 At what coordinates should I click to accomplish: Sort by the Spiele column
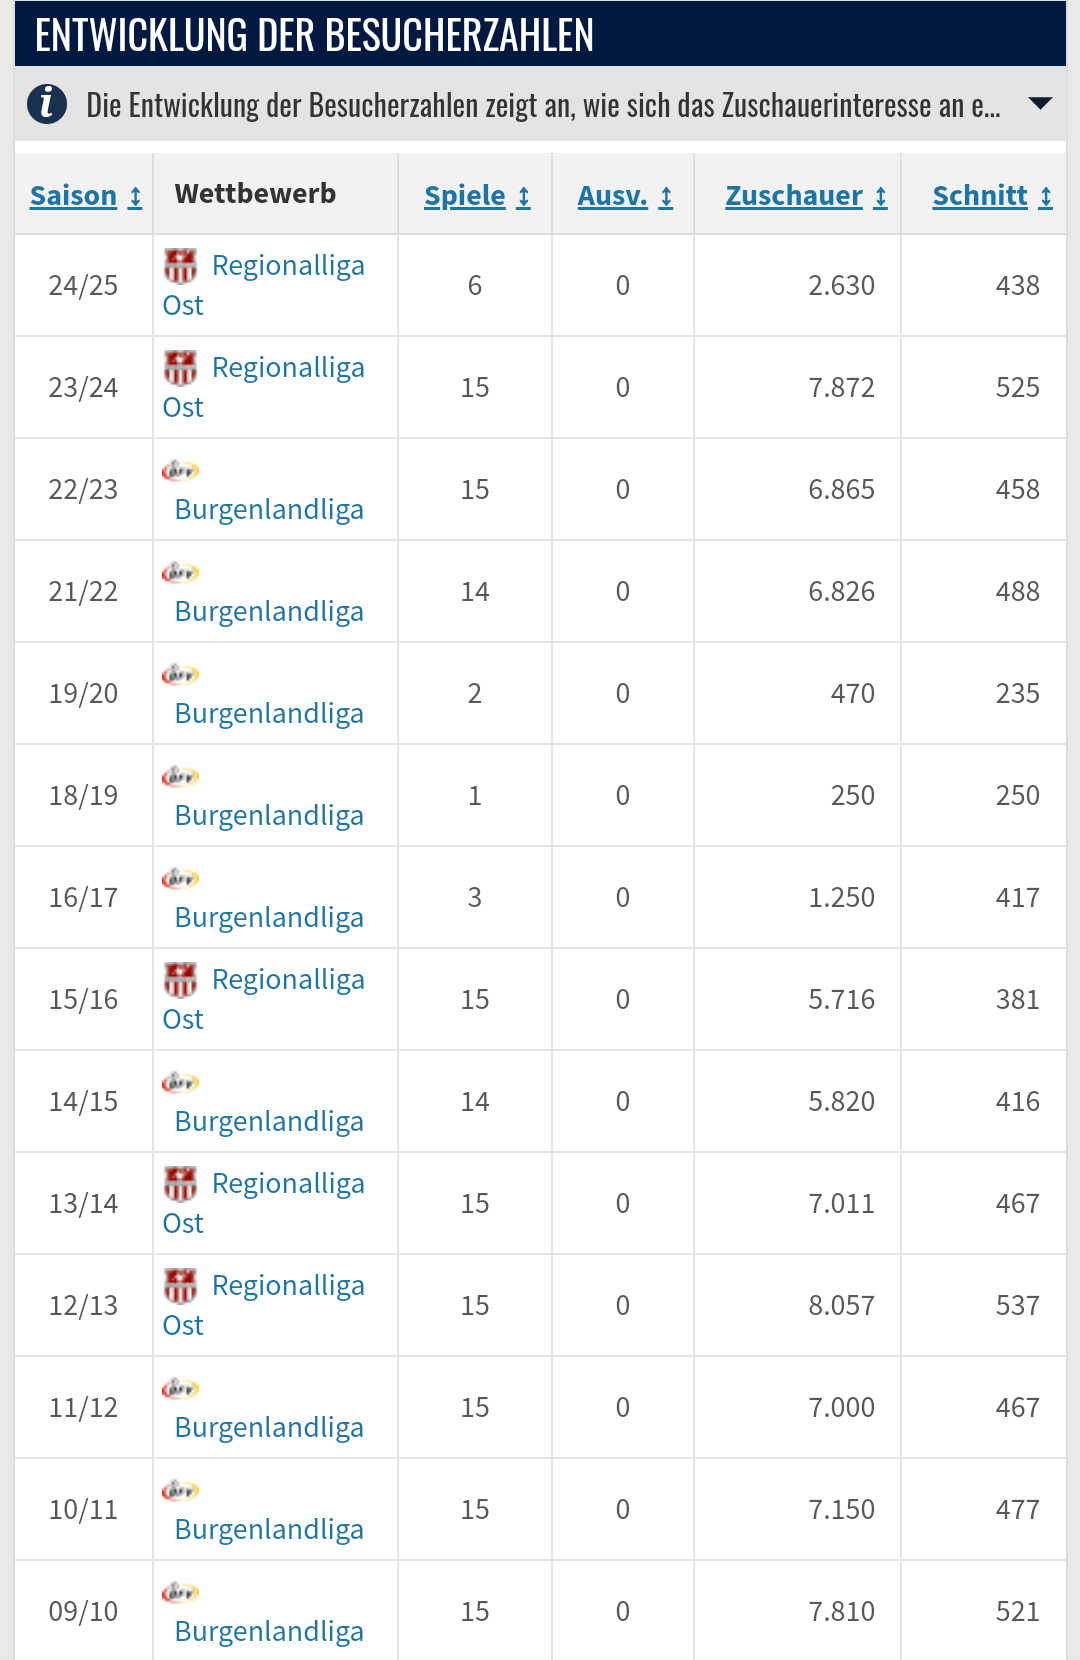point(477,196)
